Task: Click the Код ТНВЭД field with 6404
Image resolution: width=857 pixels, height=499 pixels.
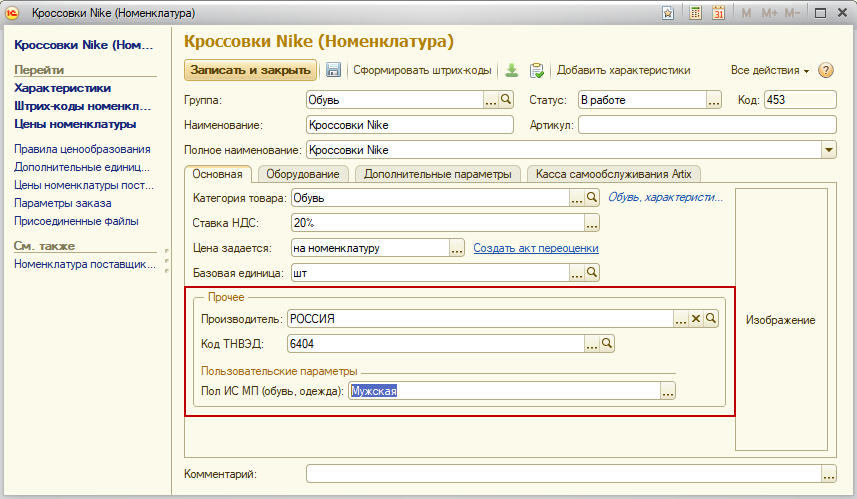Action: coord(436,343)
